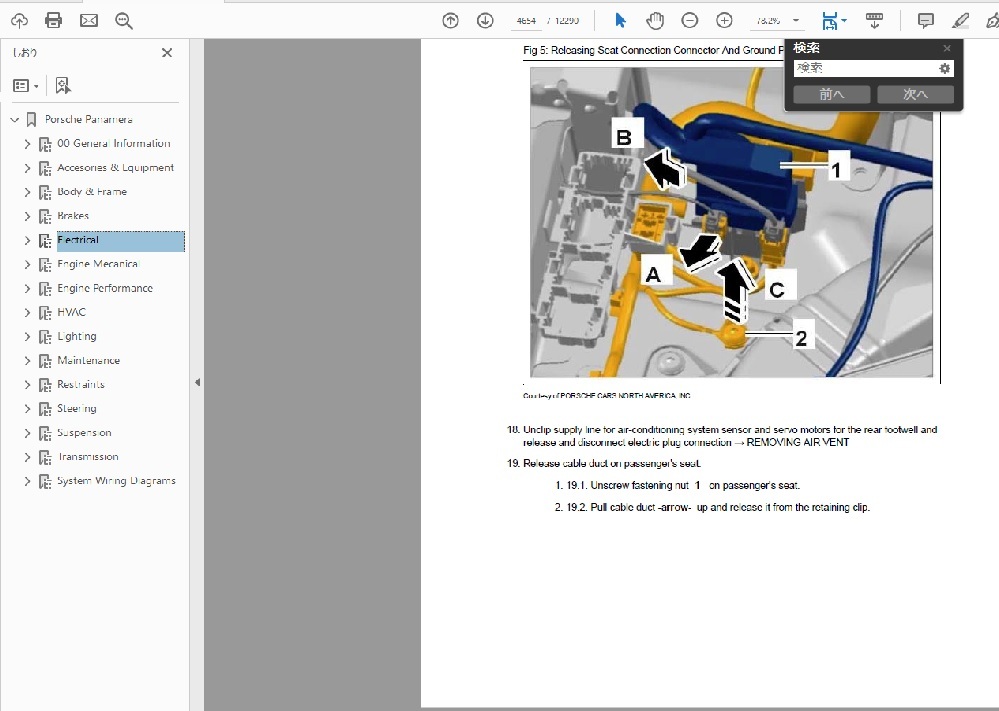The height and width of the screenshot is (711, 999).
Task: Expand Engine Mechanical bookmark
Action: coord(27,264)
